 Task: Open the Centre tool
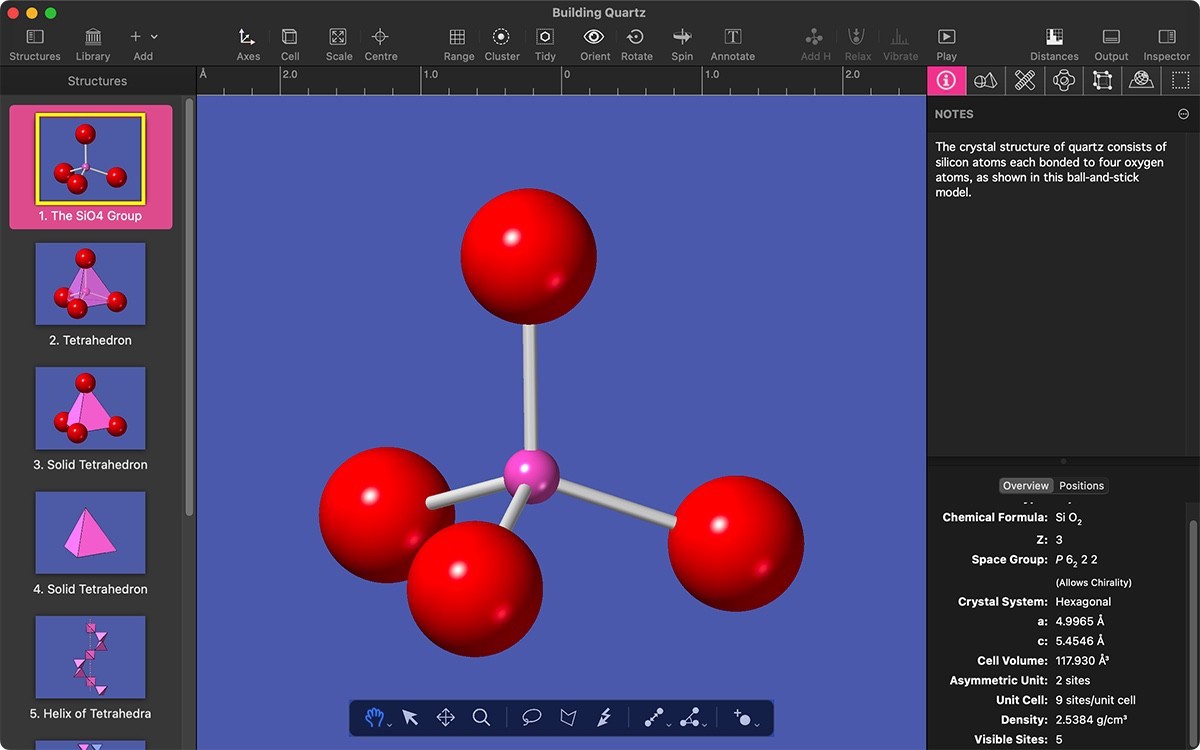380,40
